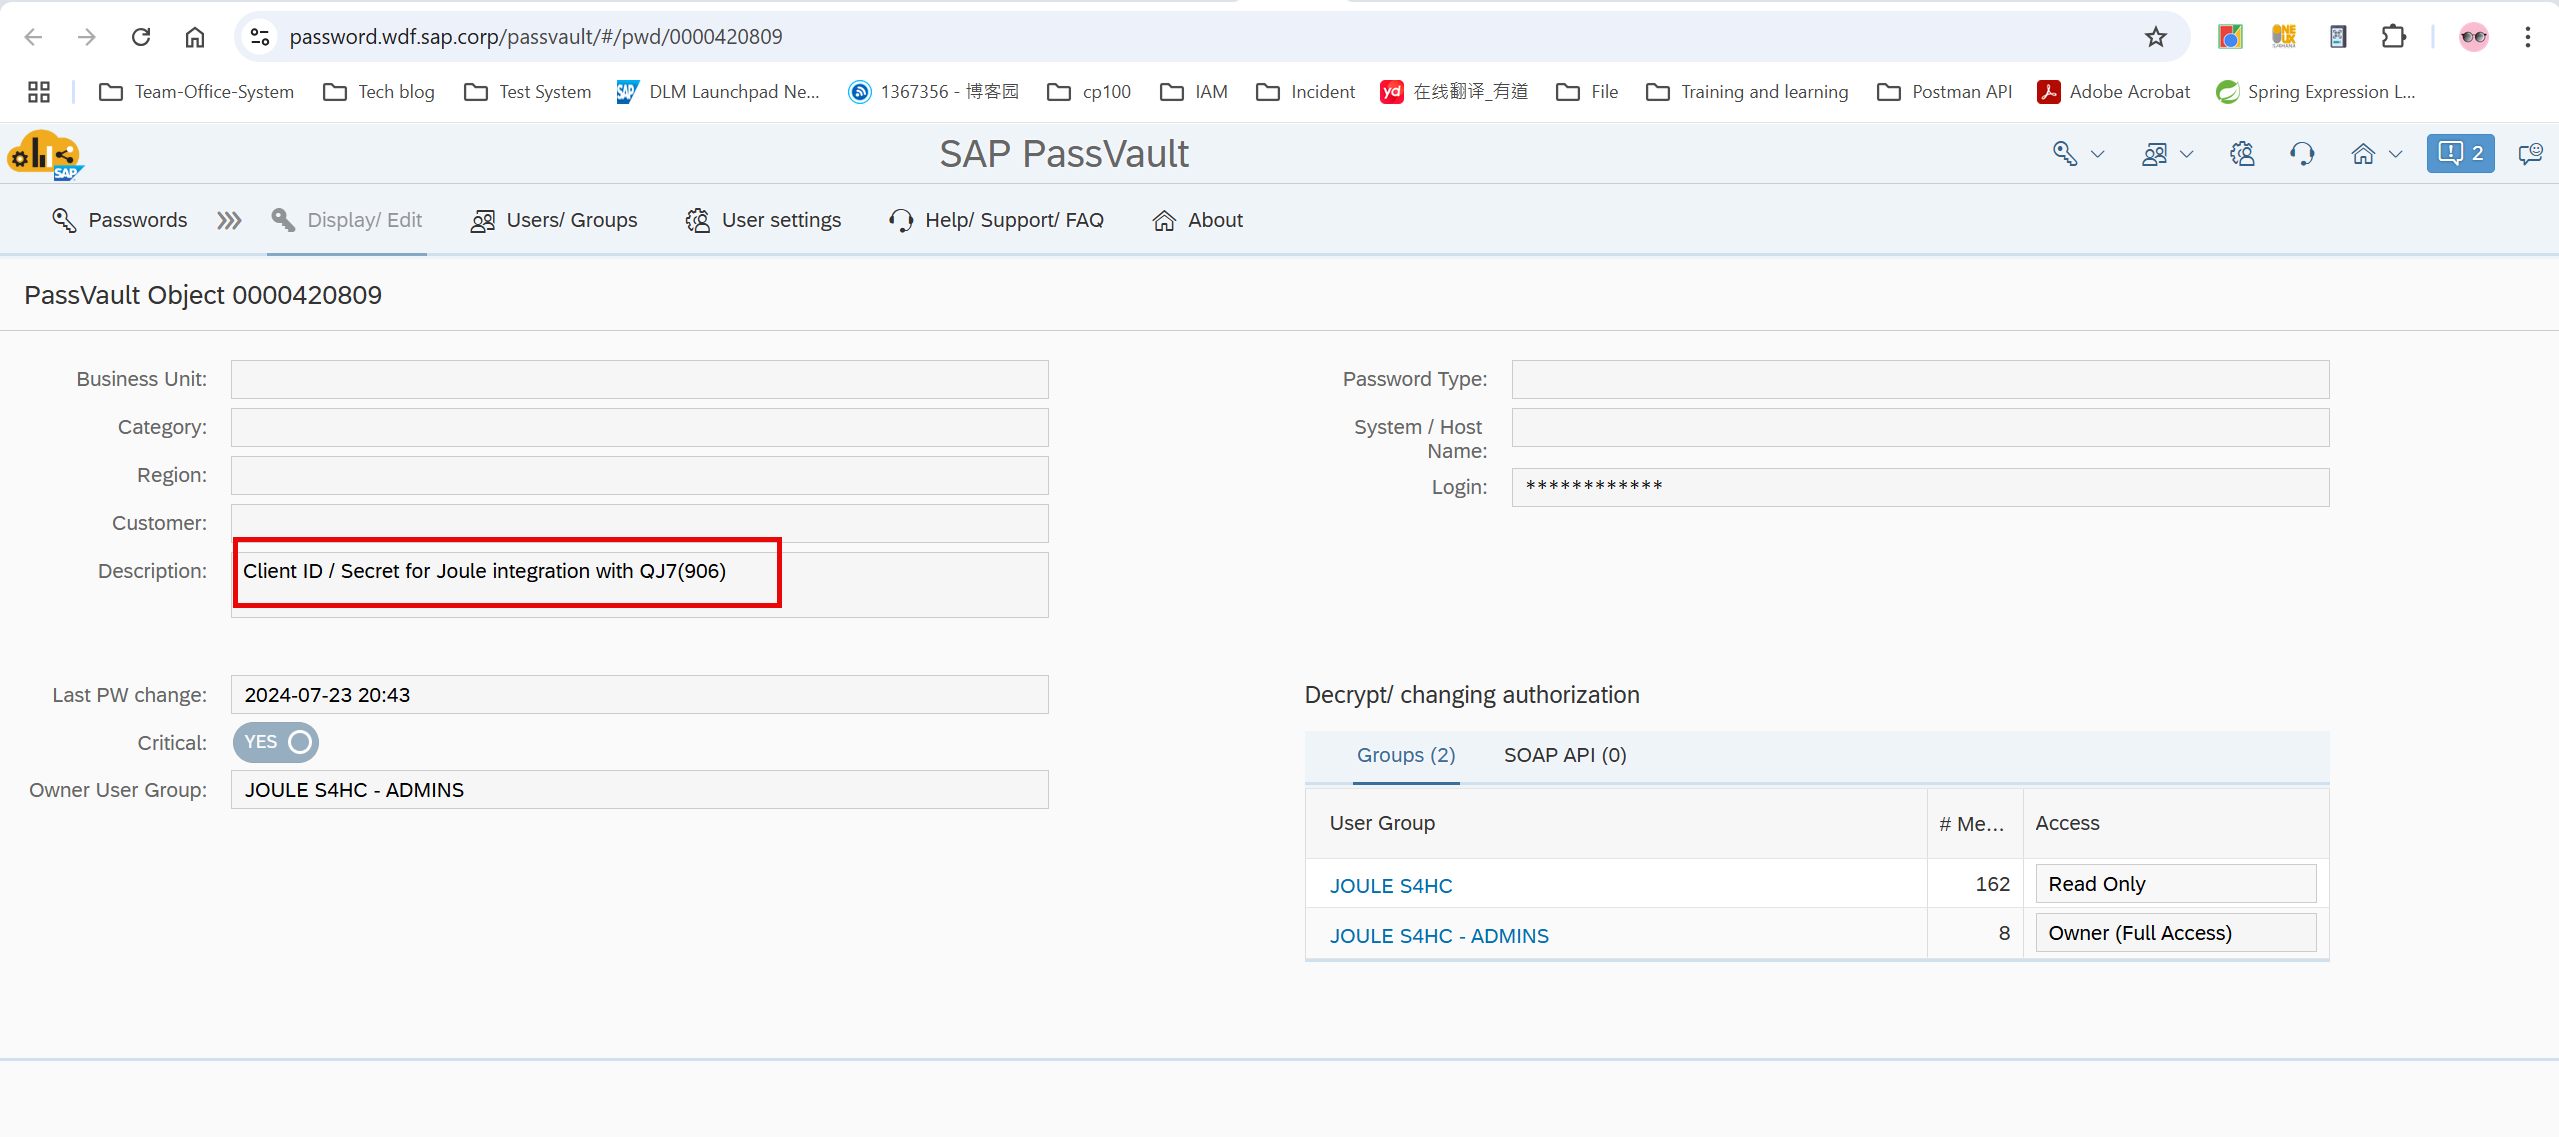Click the Password Type field
Viewport: 2559px width, 1137px height.
[1920, 380]
